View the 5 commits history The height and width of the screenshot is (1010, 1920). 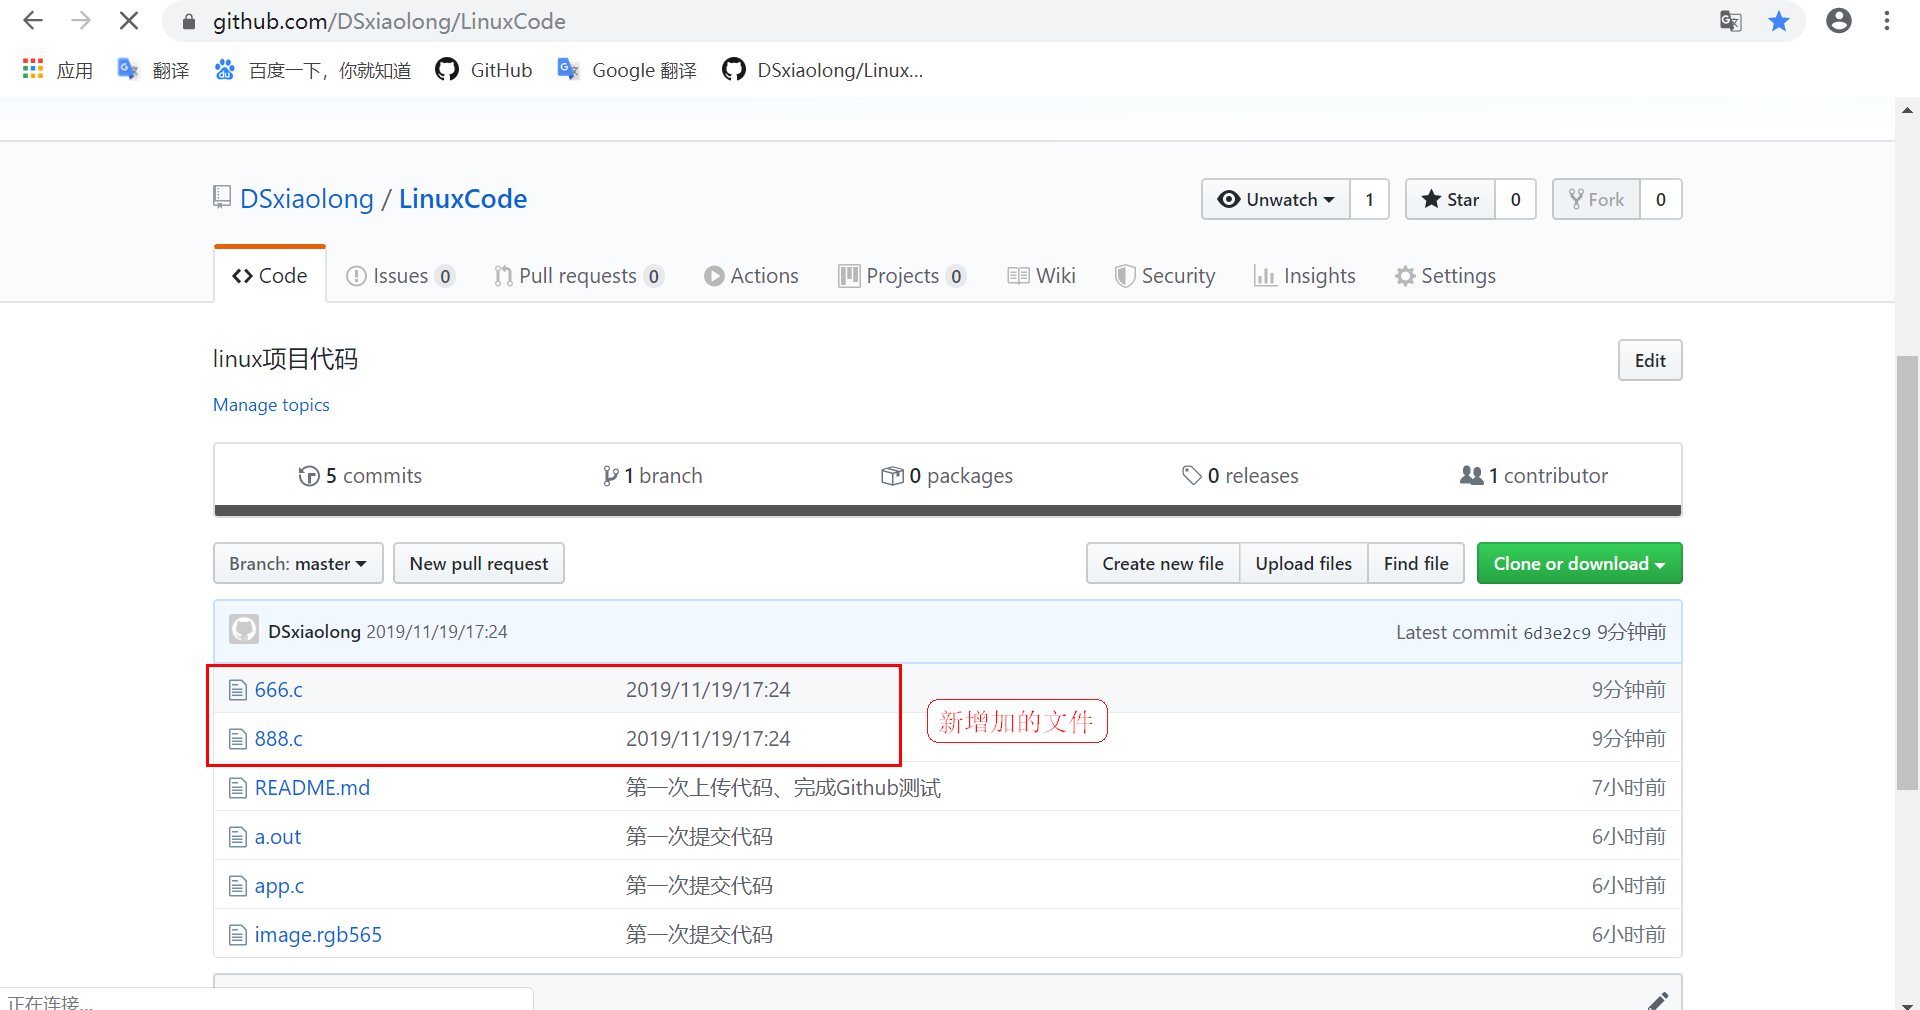[x=360, y=476]
